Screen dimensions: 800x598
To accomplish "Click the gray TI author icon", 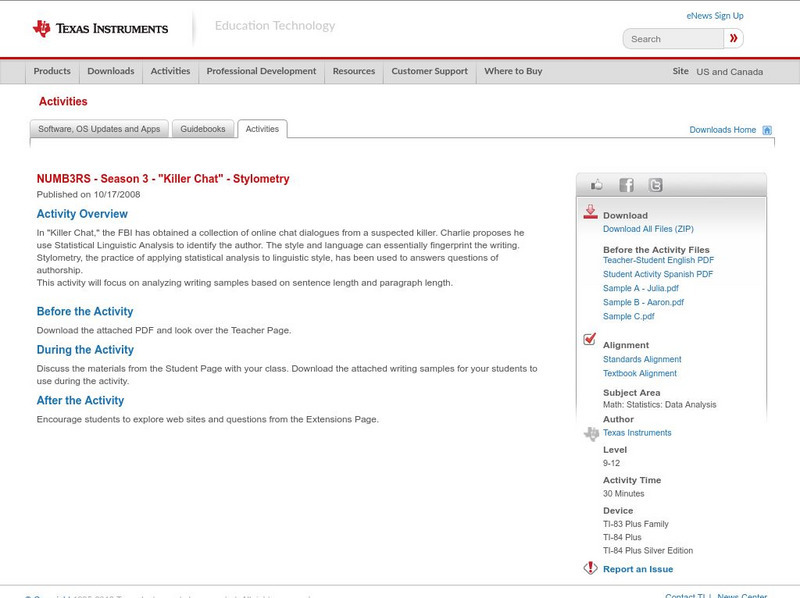I will [591, 434].
